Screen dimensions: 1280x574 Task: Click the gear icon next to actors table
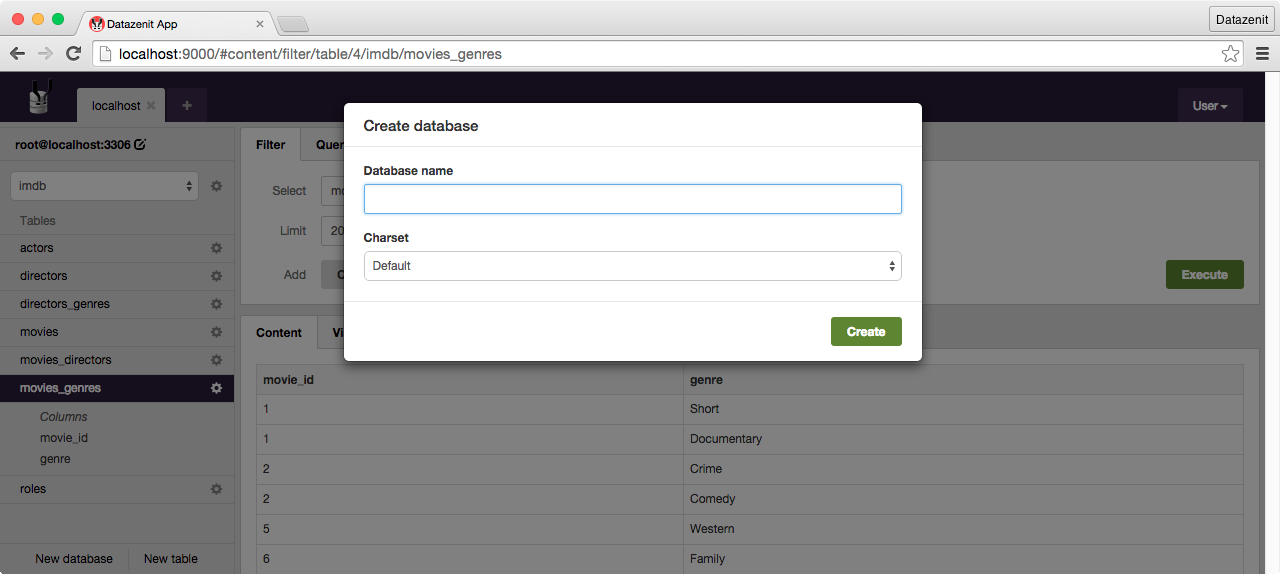tap(216, 248)
